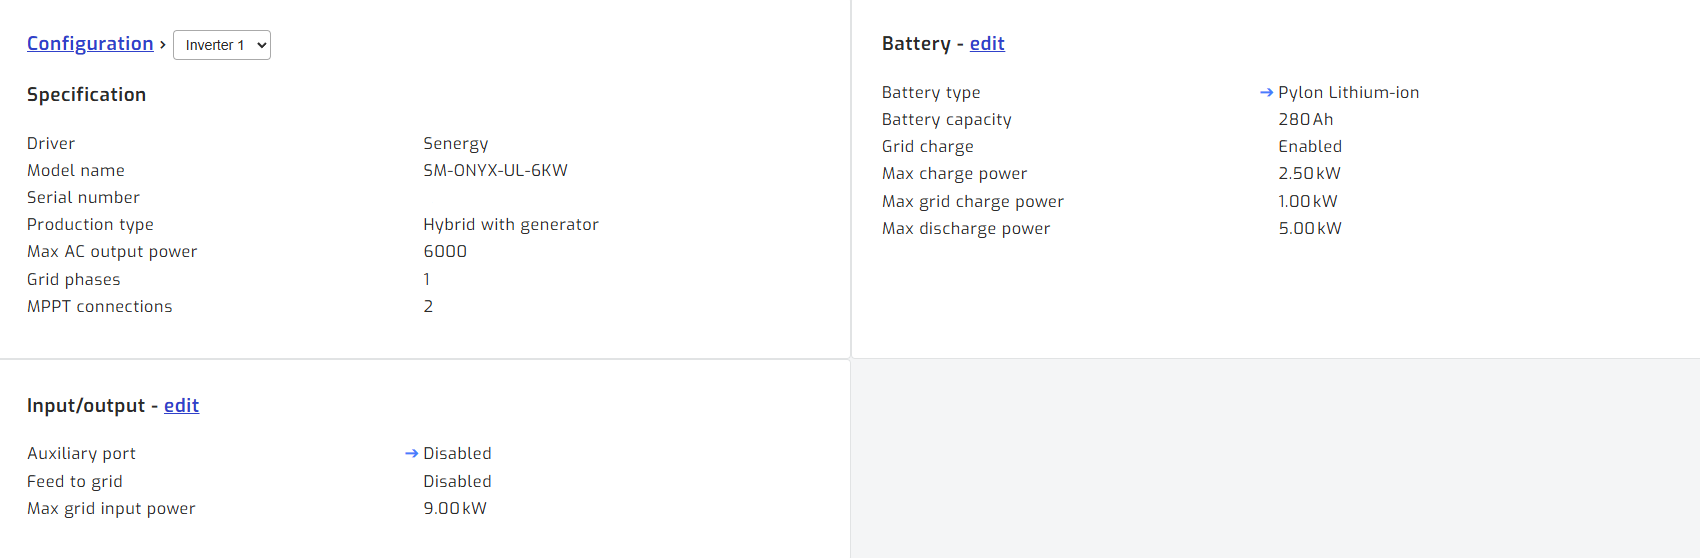
Task: Click the Max grid input power 9.00 kW value
Action: (x=455, y=508)
